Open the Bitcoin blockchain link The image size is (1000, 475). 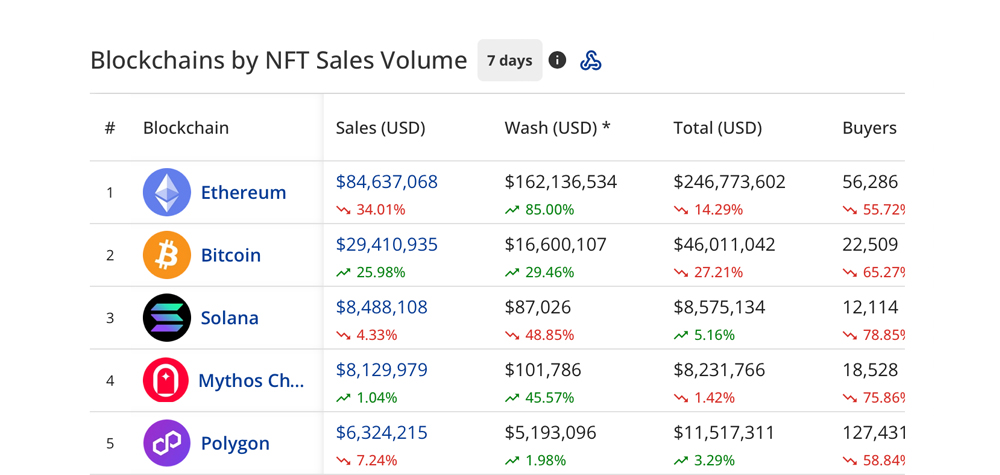pos(231,255)
